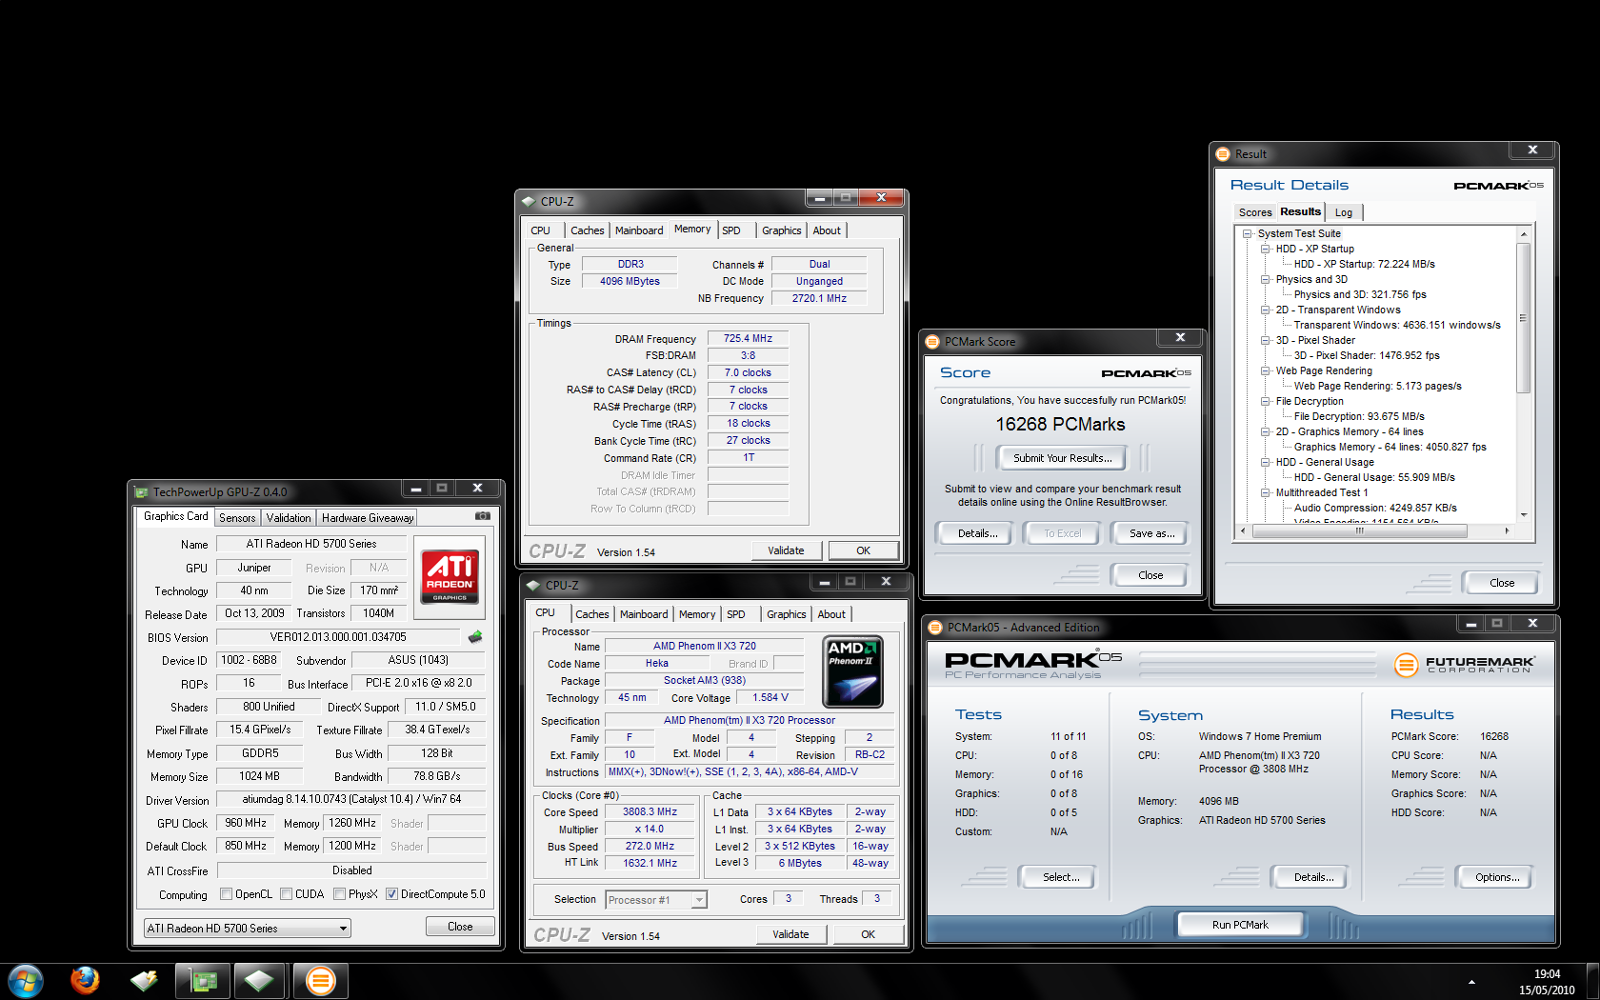The width and height of the screenshot is (1600, 1000).
Task: Collapse the 3D - Pixel Shader node
Action: 1265,340
